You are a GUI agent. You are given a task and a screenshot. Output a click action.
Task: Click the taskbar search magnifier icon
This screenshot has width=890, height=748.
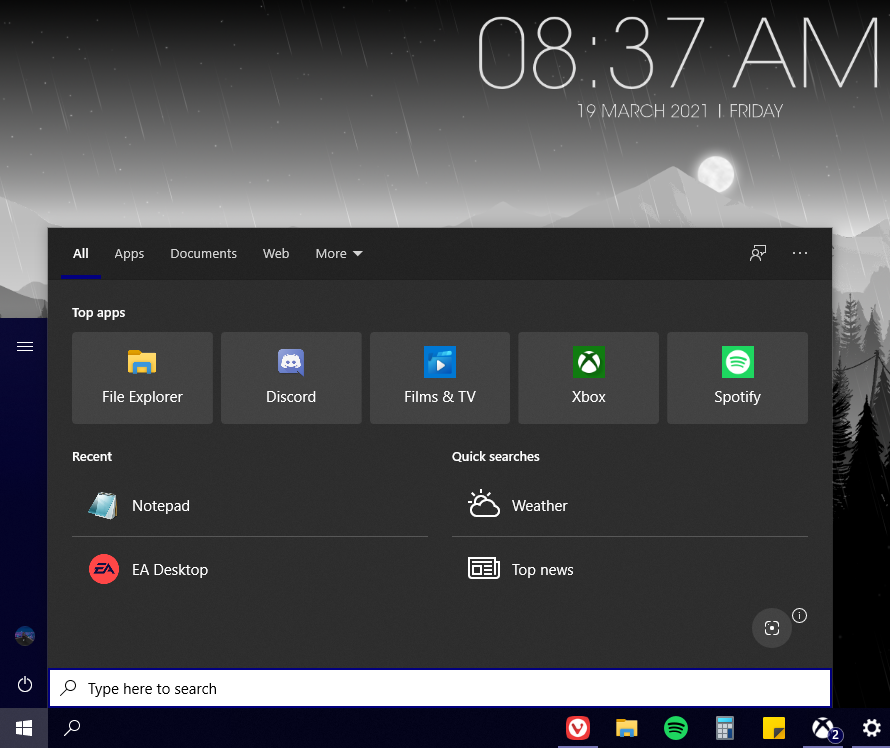pyautogui.click(x=72, y=728)
